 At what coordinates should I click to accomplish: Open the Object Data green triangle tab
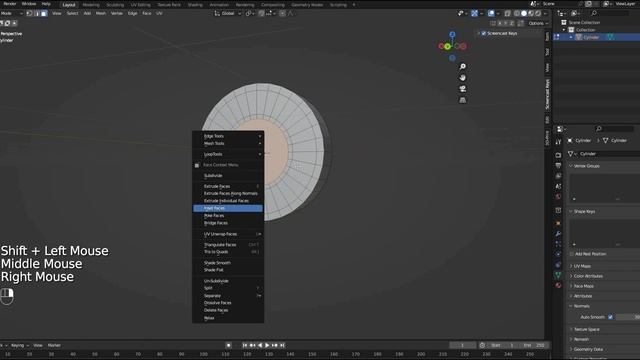[x=558, y=275]
